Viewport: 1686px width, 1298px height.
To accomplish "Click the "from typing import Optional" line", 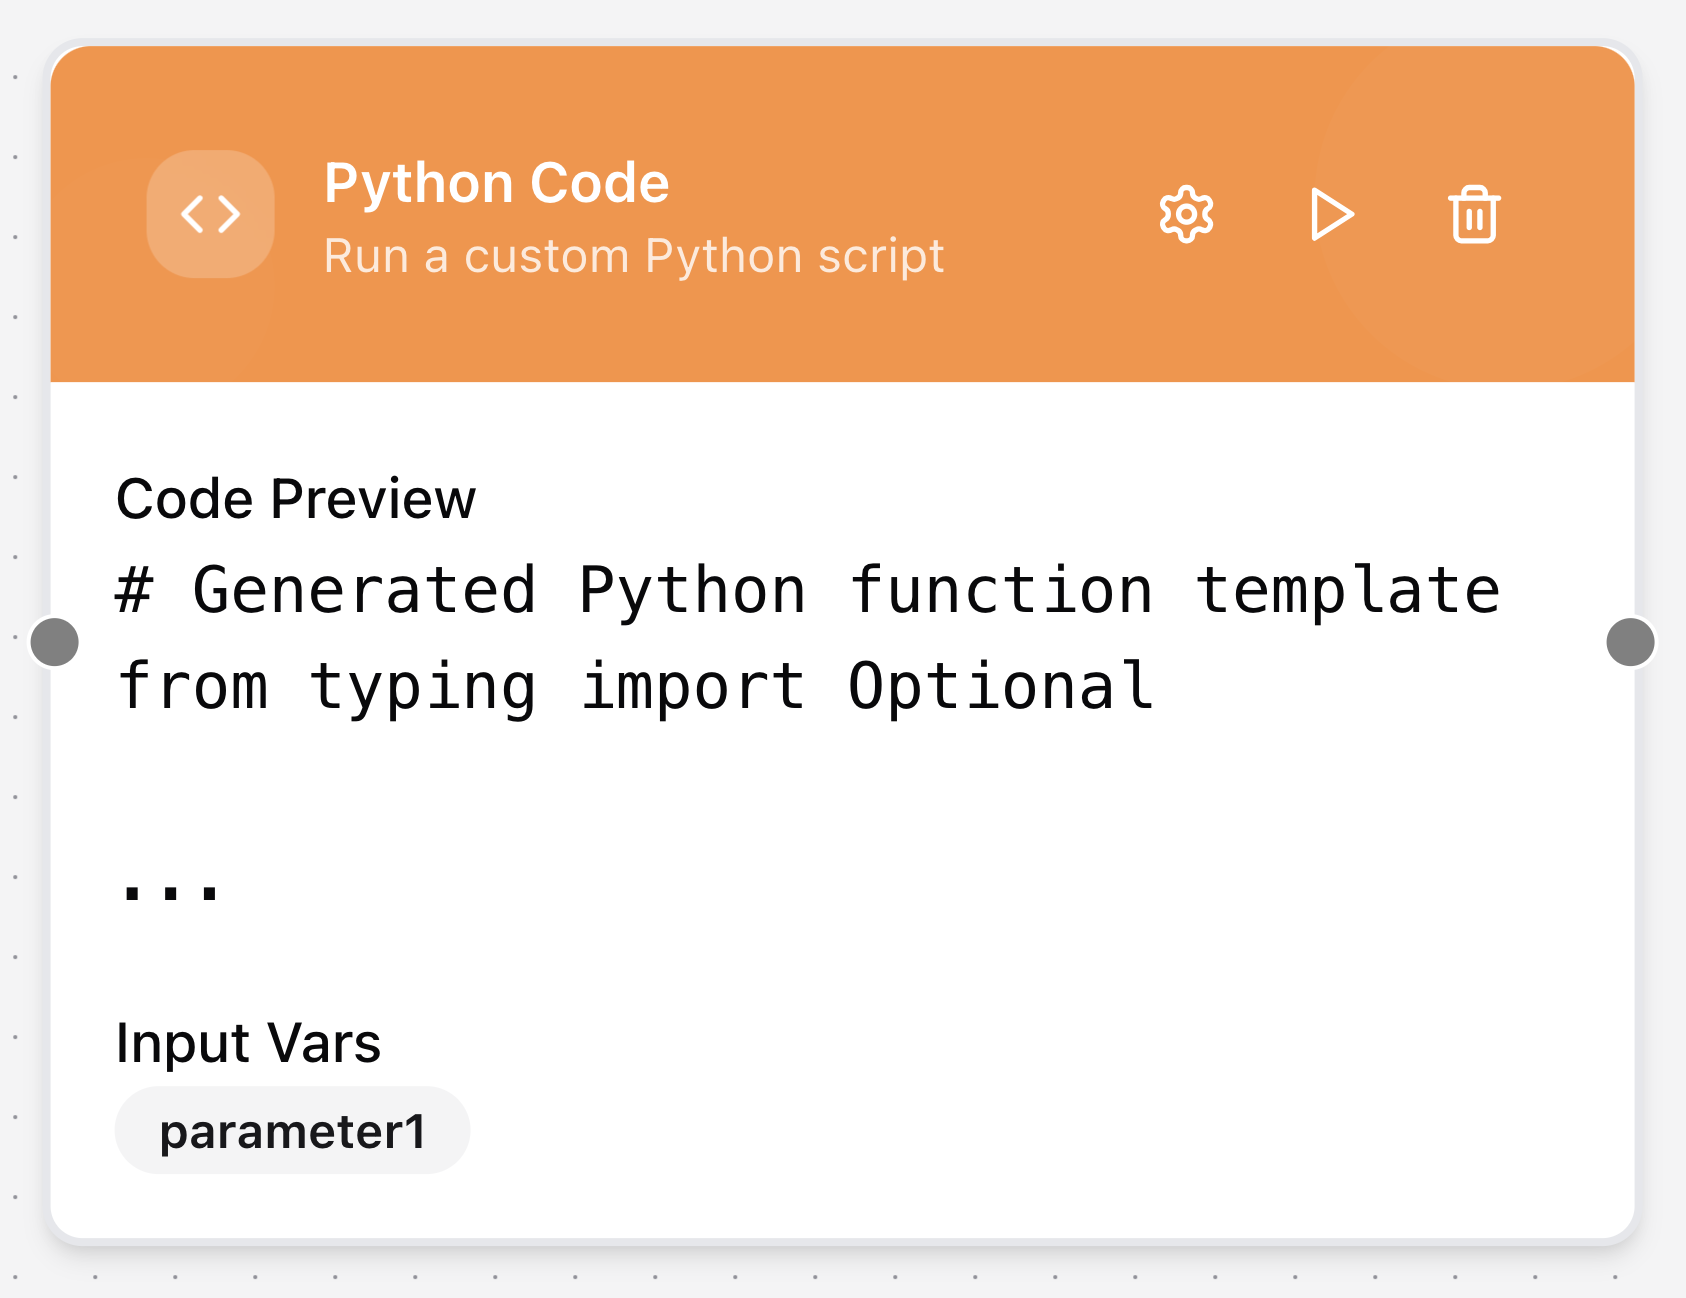I will [x=636, y=687].
